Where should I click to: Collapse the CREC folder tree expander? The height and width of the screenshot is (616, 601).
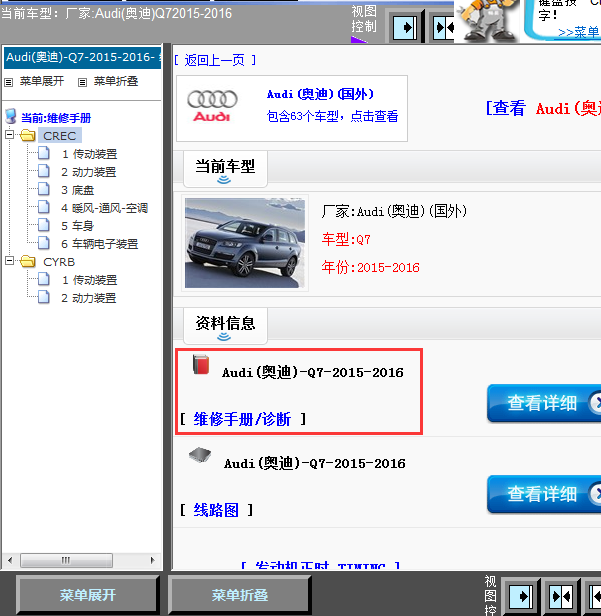pyautogui.click(x=9, y=135)
